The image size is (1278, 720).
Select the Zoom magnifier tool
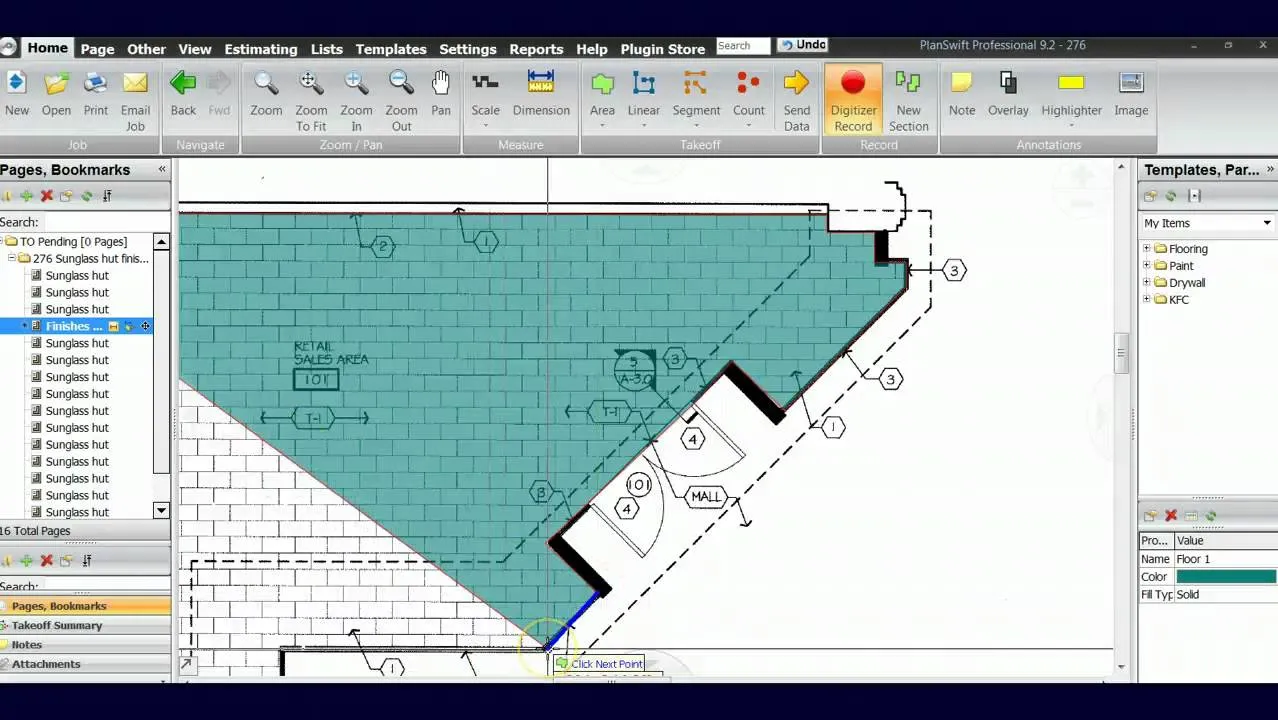point(266,96)
